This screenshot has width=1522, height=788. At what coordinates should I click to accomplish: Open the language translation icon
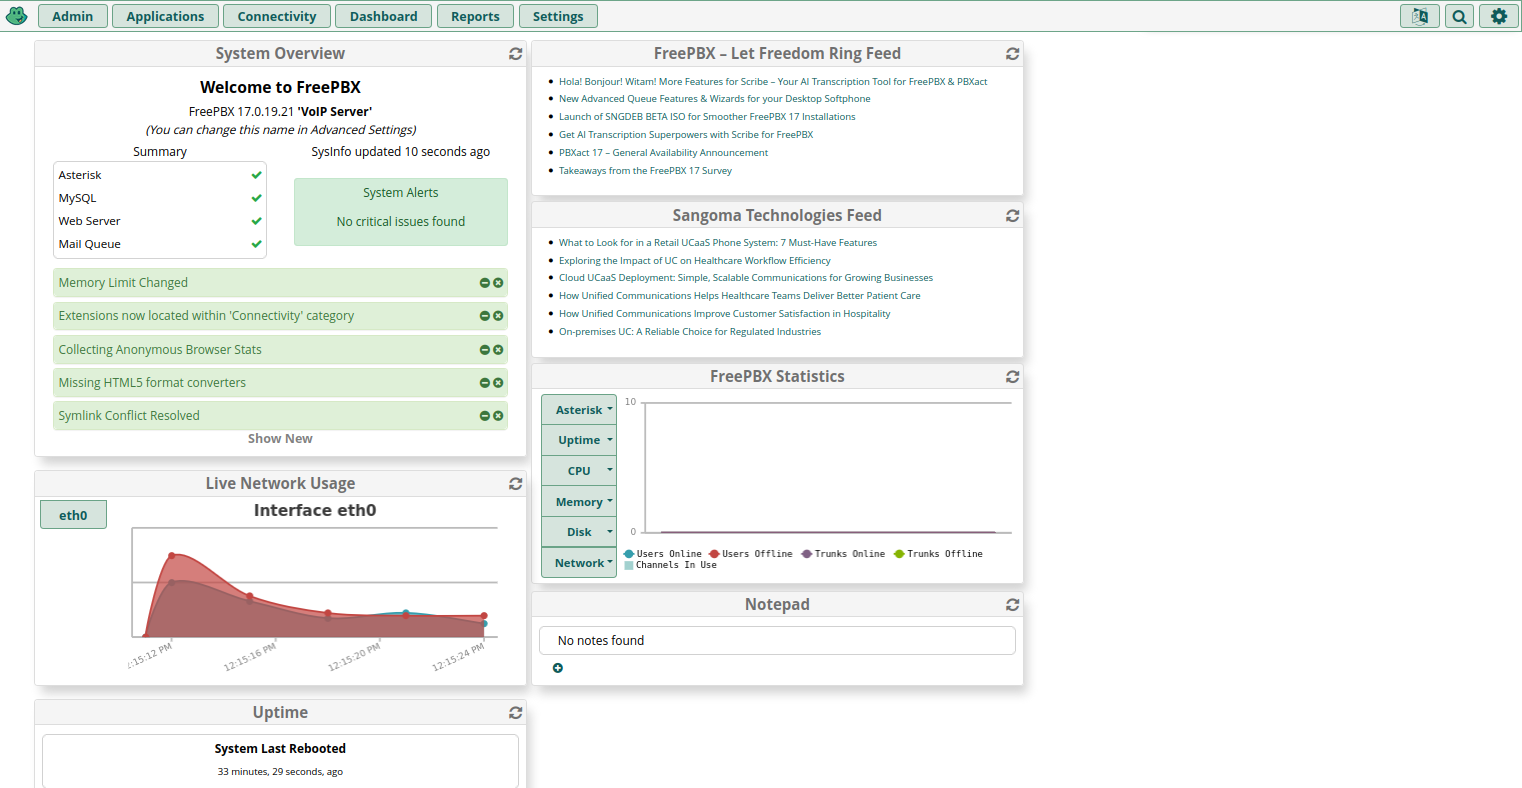(x=1419, y=16)
